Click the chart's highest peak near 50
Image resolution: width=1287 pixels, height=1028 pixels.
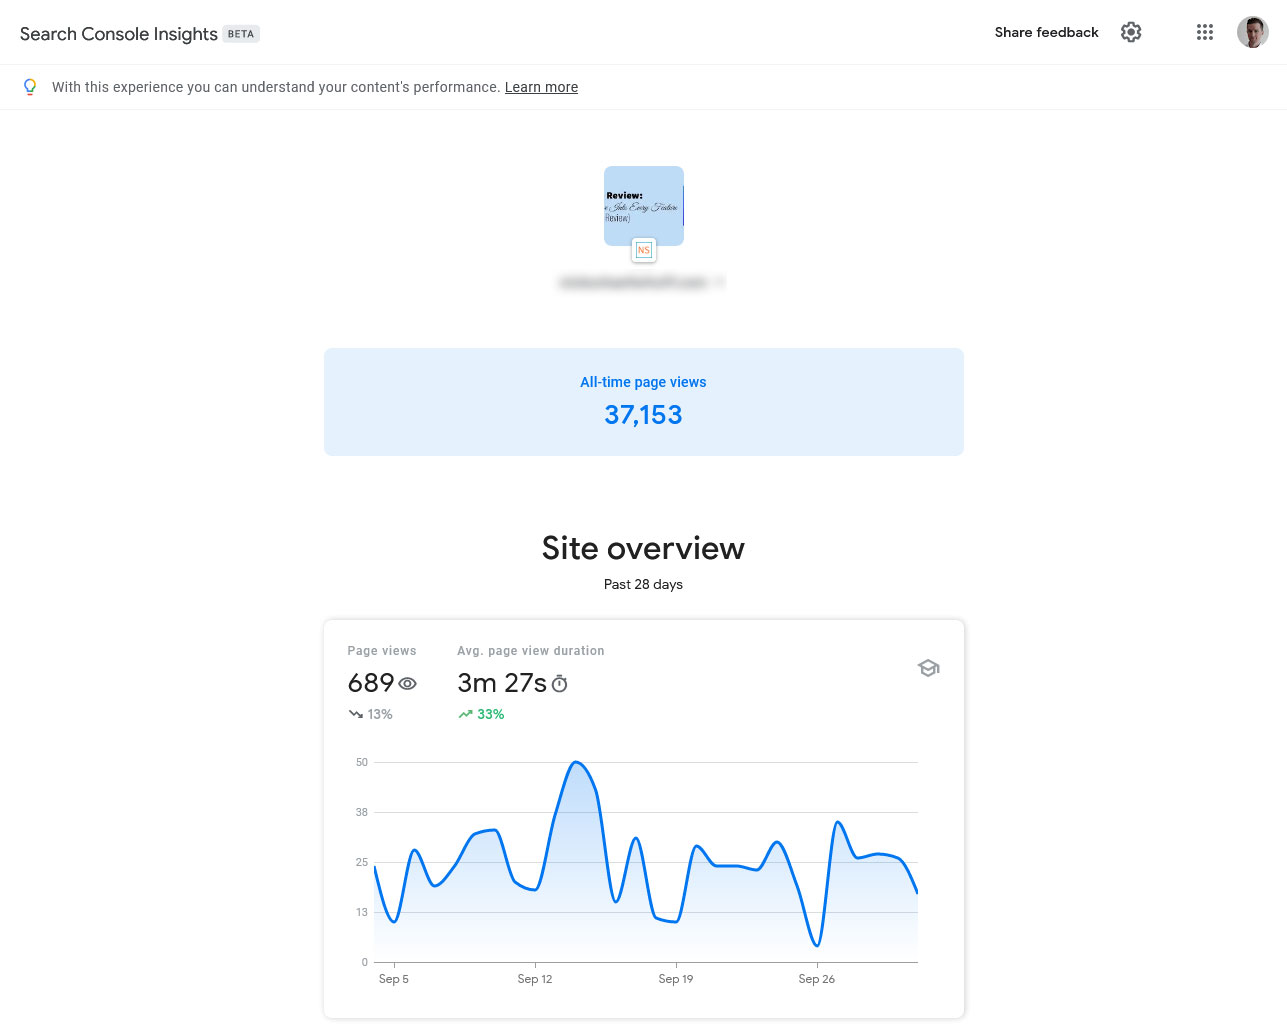pyautogui.click(x=576, y=763)
